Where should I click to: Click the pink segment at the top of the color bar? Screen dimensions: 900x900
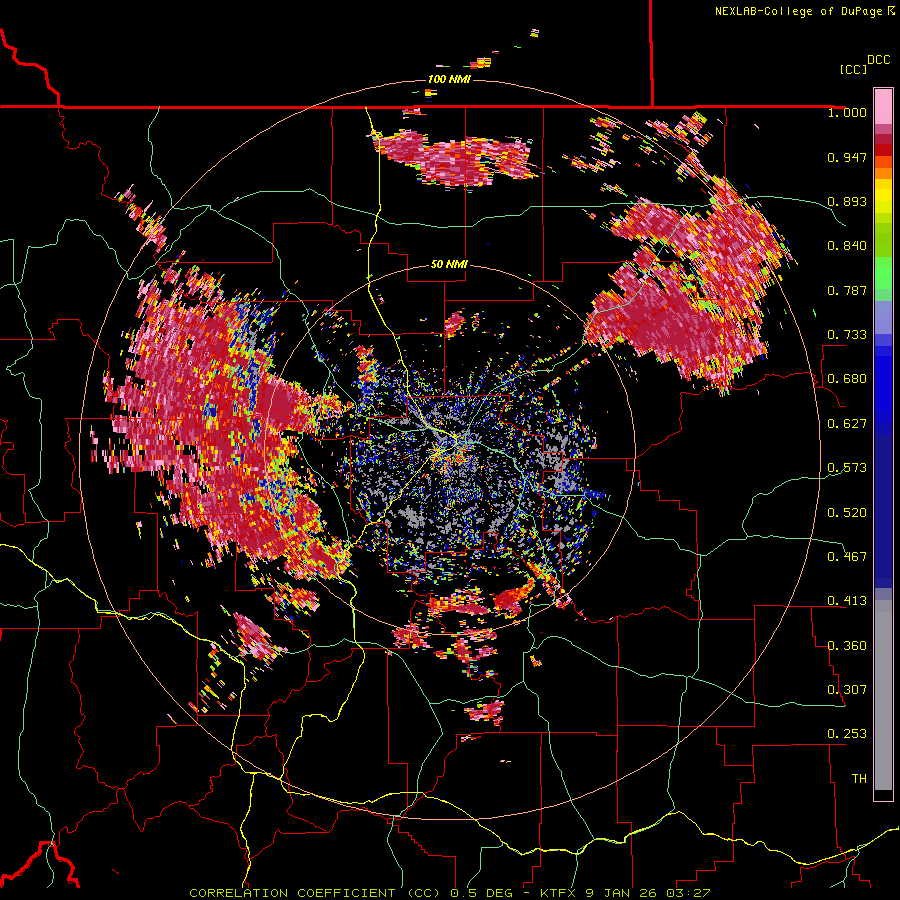pyautogui.click(x=883, y=107)
